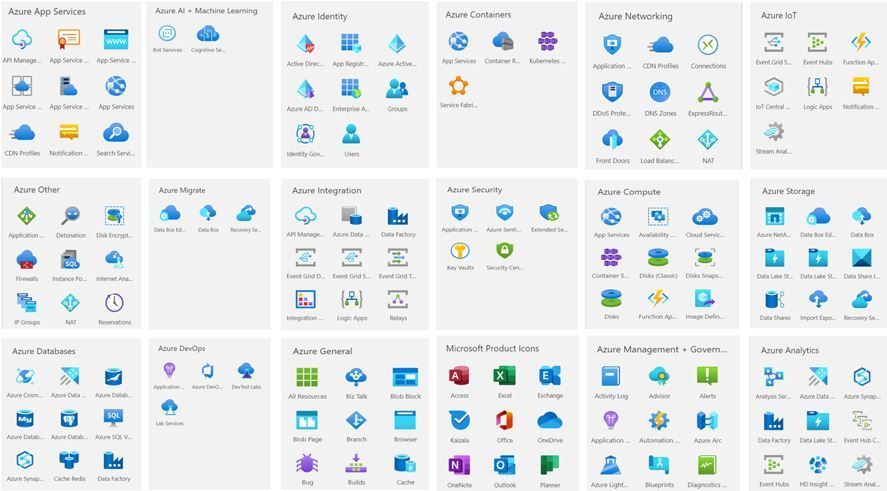Click the Event Hub Clusters icon
This screenshot has width=887, height=491.
[861, 420]
